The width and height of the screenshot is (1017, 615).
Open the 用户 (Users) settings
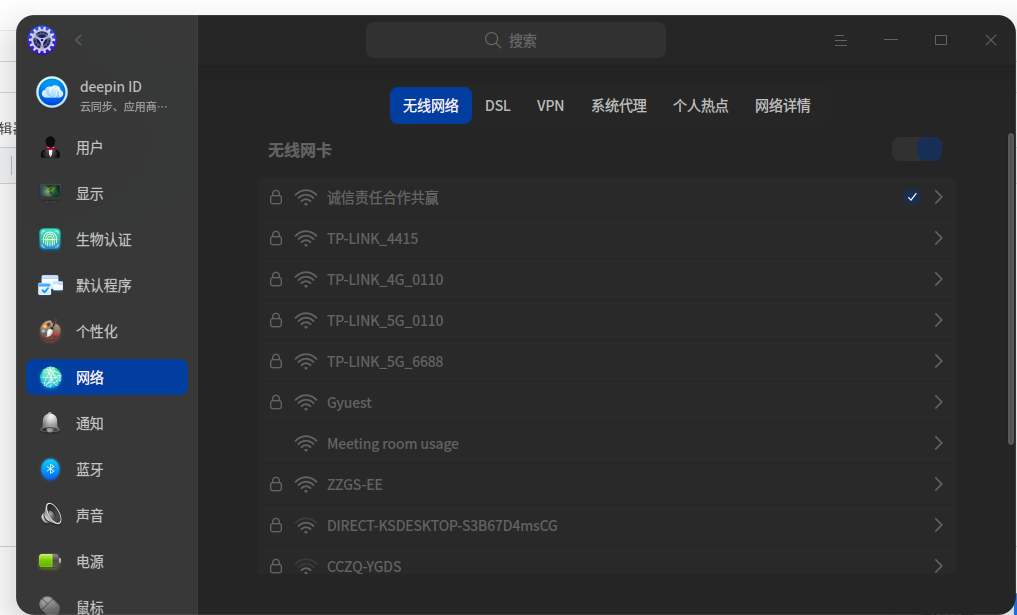pos(107,148)
